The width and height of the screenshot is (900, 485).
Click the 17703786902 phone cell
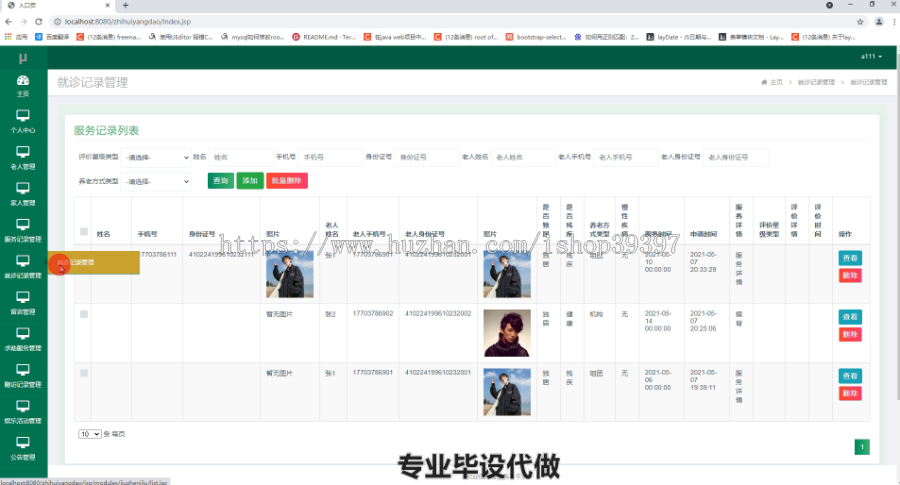pos(373,314)
